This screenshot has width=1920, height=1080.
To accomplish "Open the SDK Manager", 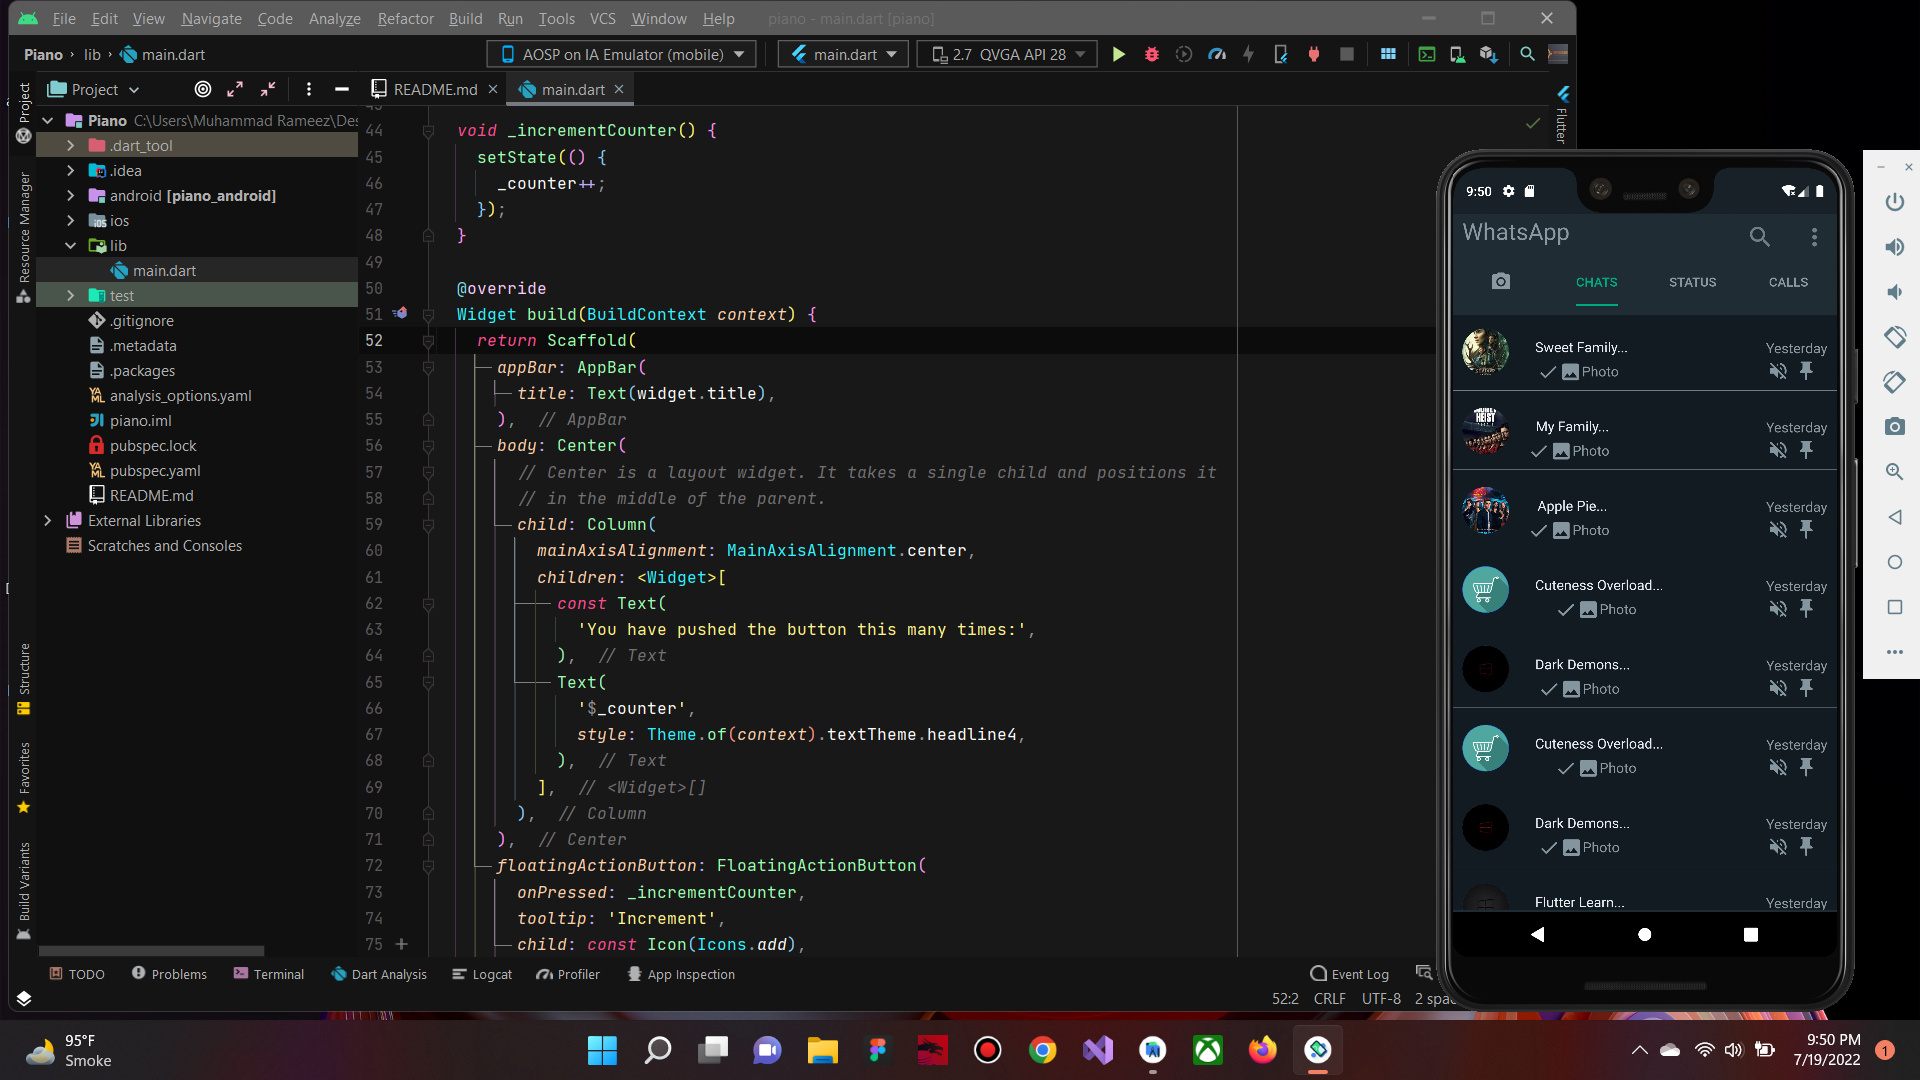I will click(1490, 54).
